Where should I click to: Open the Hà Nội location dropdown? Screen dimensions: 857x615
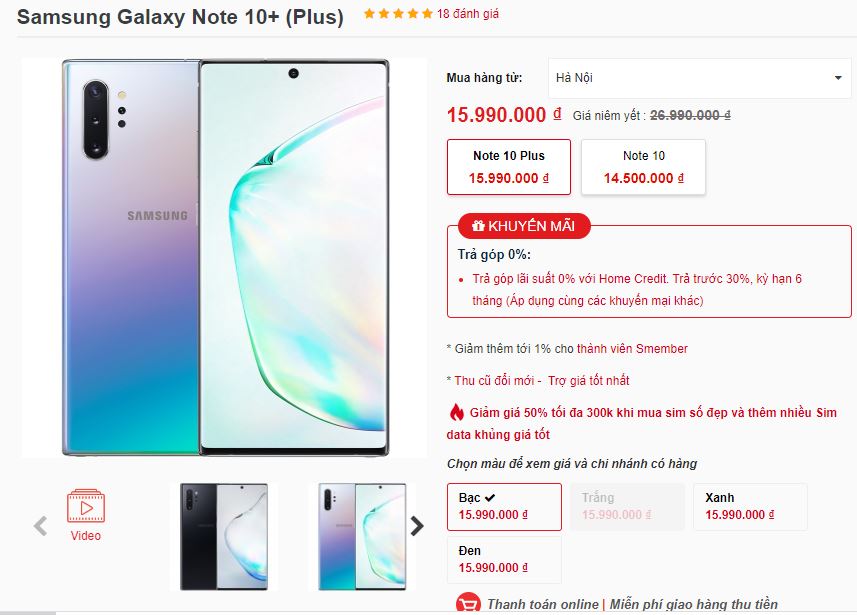point(699,78)
